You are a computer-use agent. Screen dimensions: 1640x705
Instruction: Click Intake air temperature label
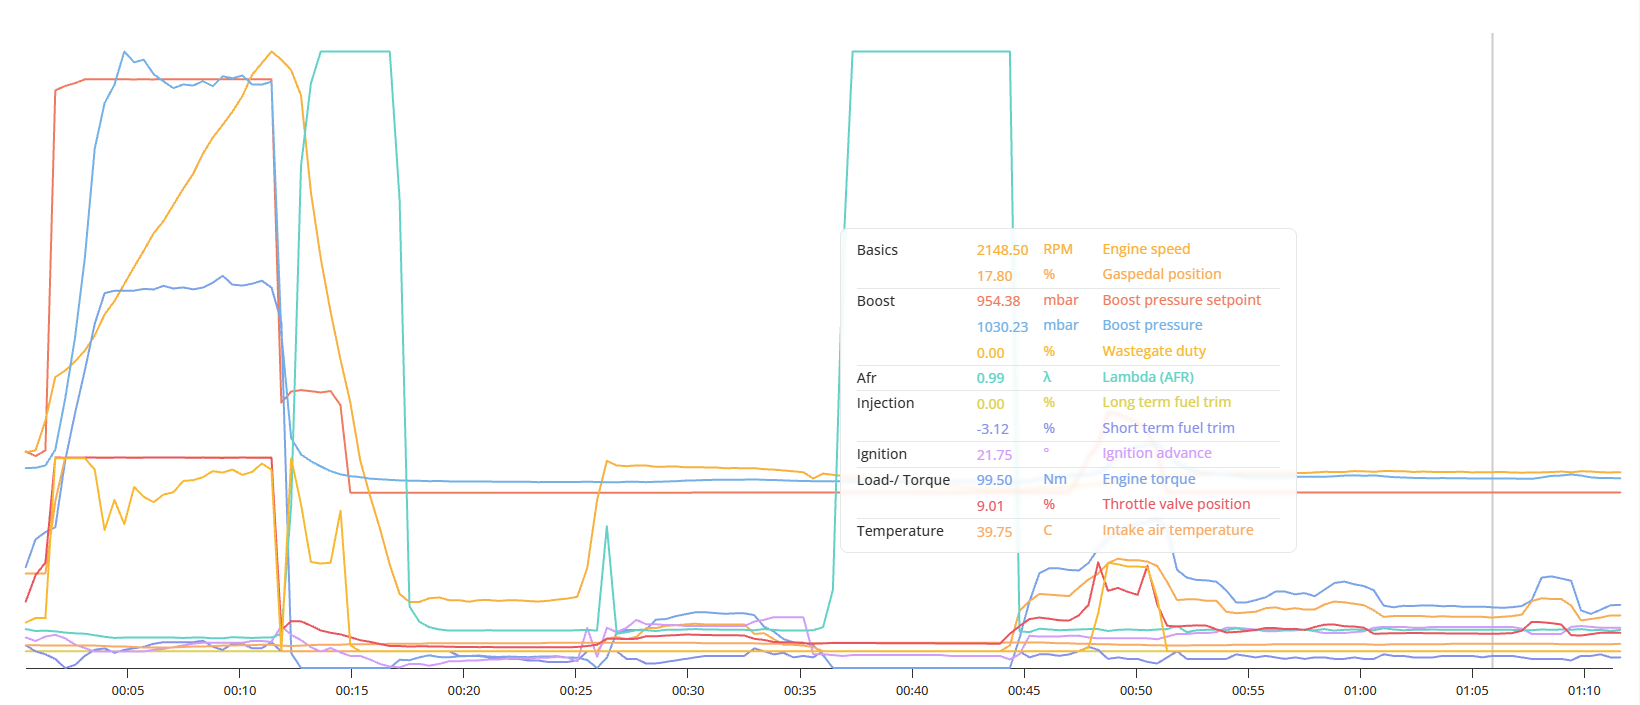pos(1177,530)
